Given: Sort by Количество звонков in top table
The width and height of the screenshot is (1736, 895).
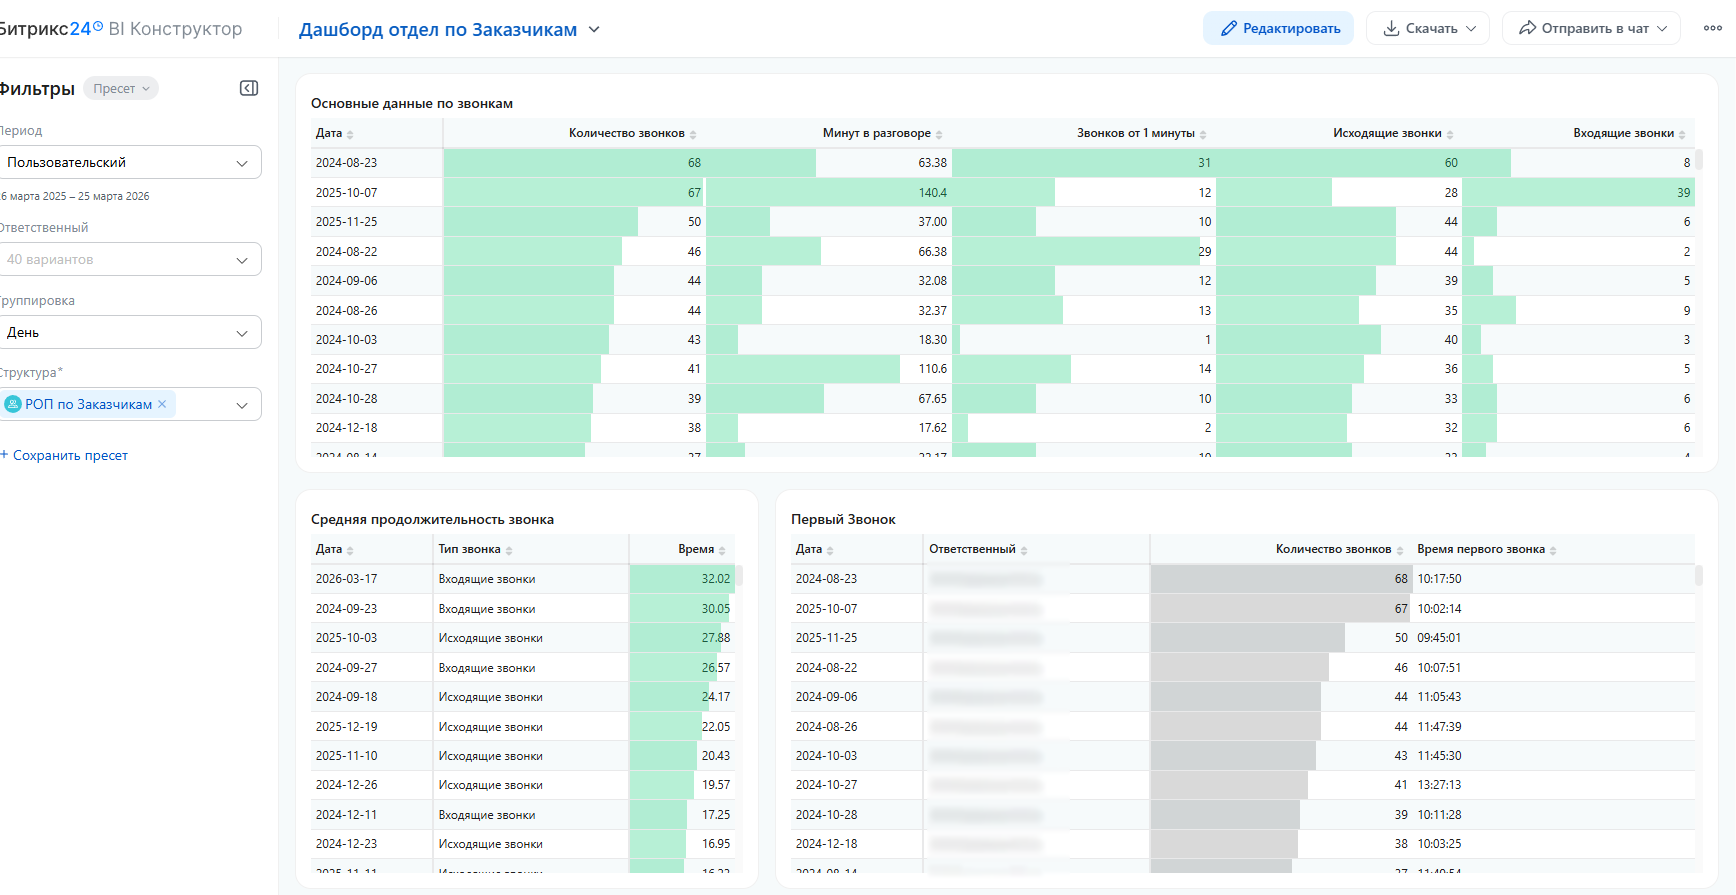Looking at the screenshot, I should [x=632, y=133].
